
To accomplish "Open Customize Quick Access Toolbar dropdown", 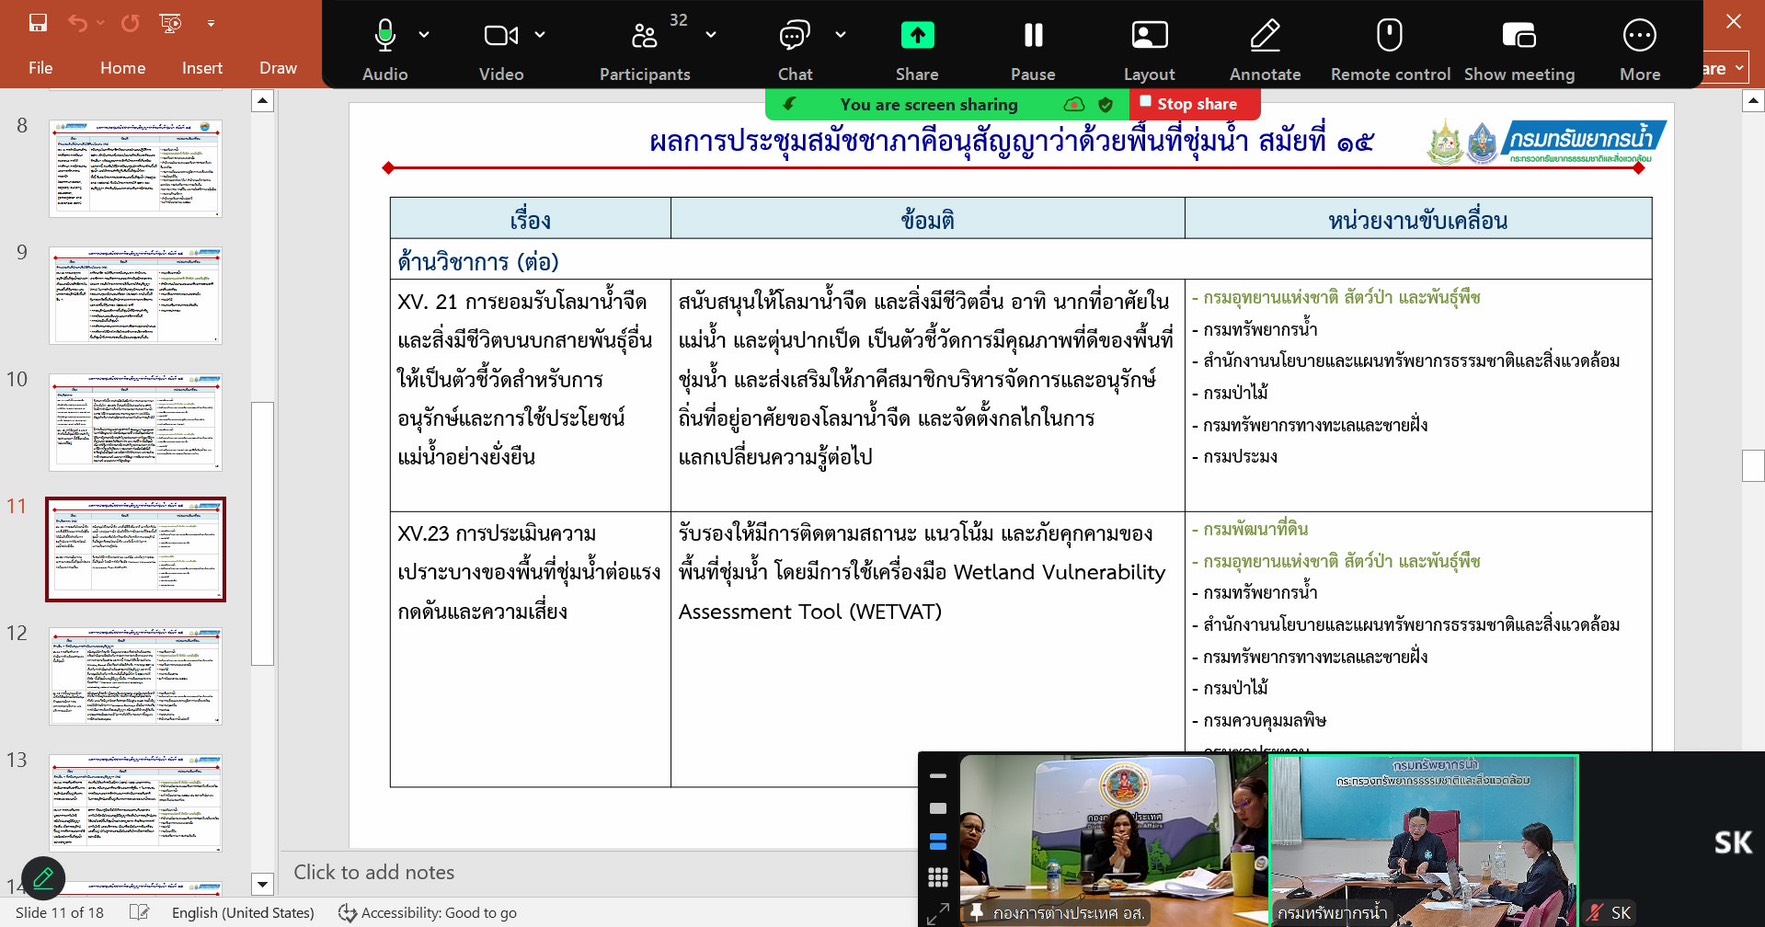I will pyautogui.click(x=211, y=23).
